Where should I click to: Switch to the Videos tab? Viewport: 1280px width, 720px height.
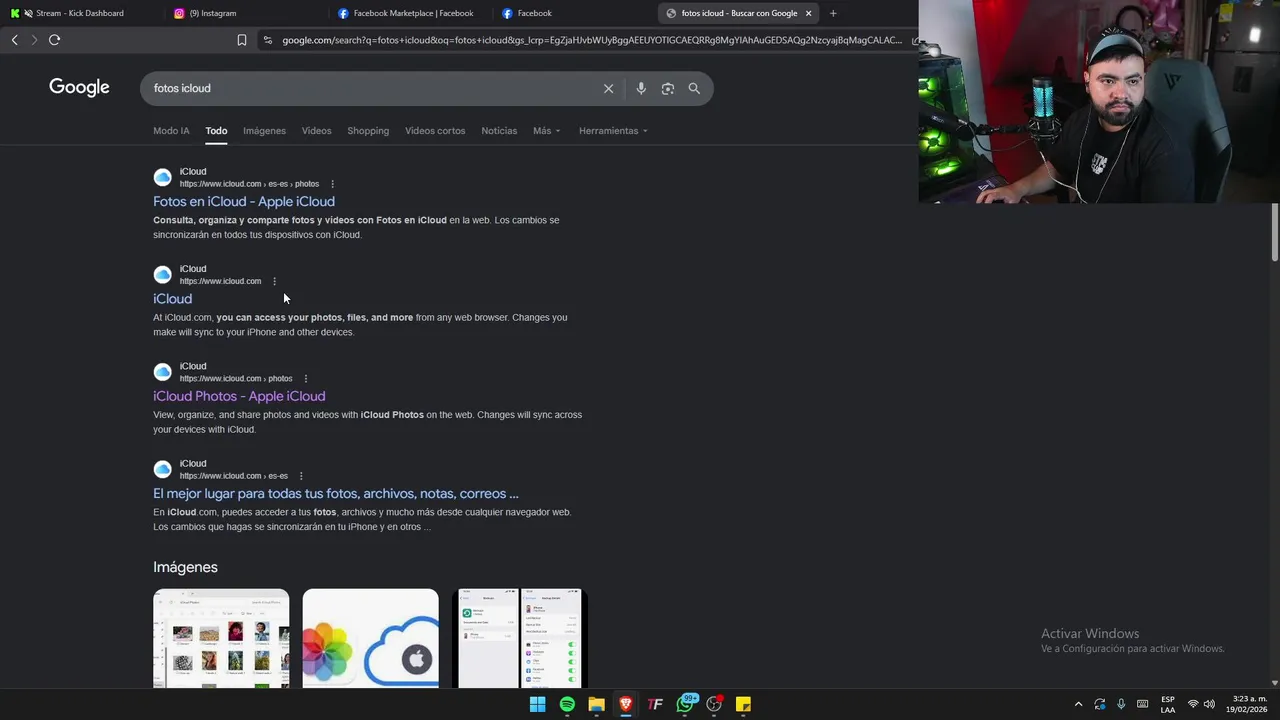click(316, 131)
